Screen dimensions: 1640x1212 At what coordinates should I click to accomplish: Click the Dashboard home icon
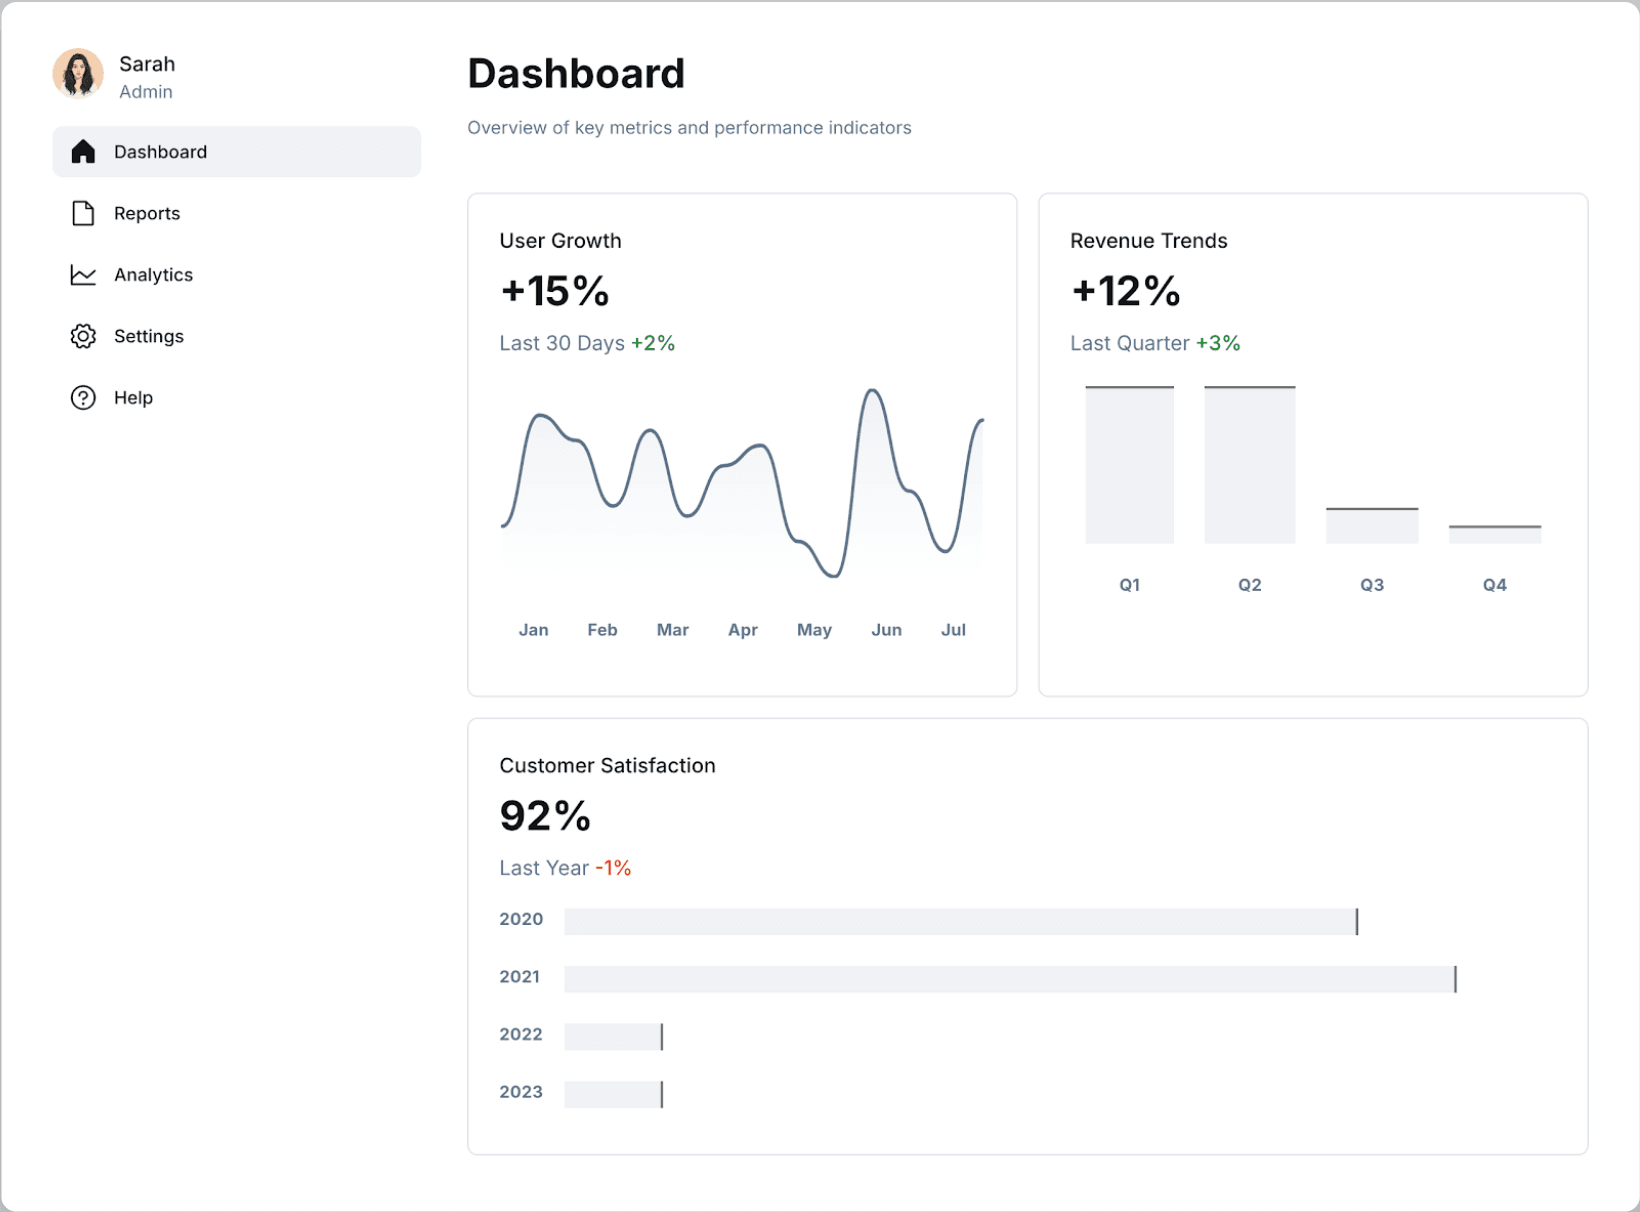(x=83, y=152)
